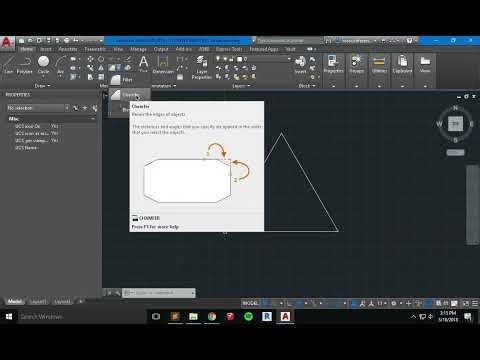Select the Arc tool

point(60,65)
